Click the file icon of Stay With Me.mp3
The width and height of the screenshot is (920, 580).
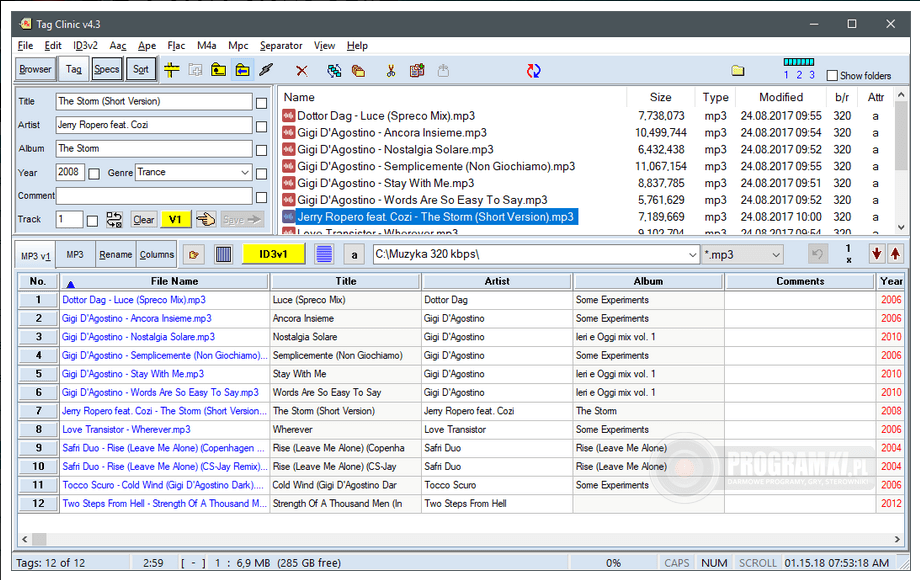(x=288, y=183)
